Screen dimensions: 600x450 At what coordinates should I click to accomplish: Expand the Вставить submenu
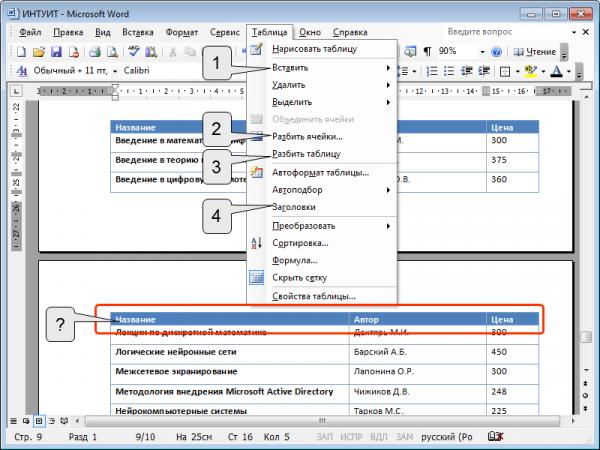coord(322,68)
